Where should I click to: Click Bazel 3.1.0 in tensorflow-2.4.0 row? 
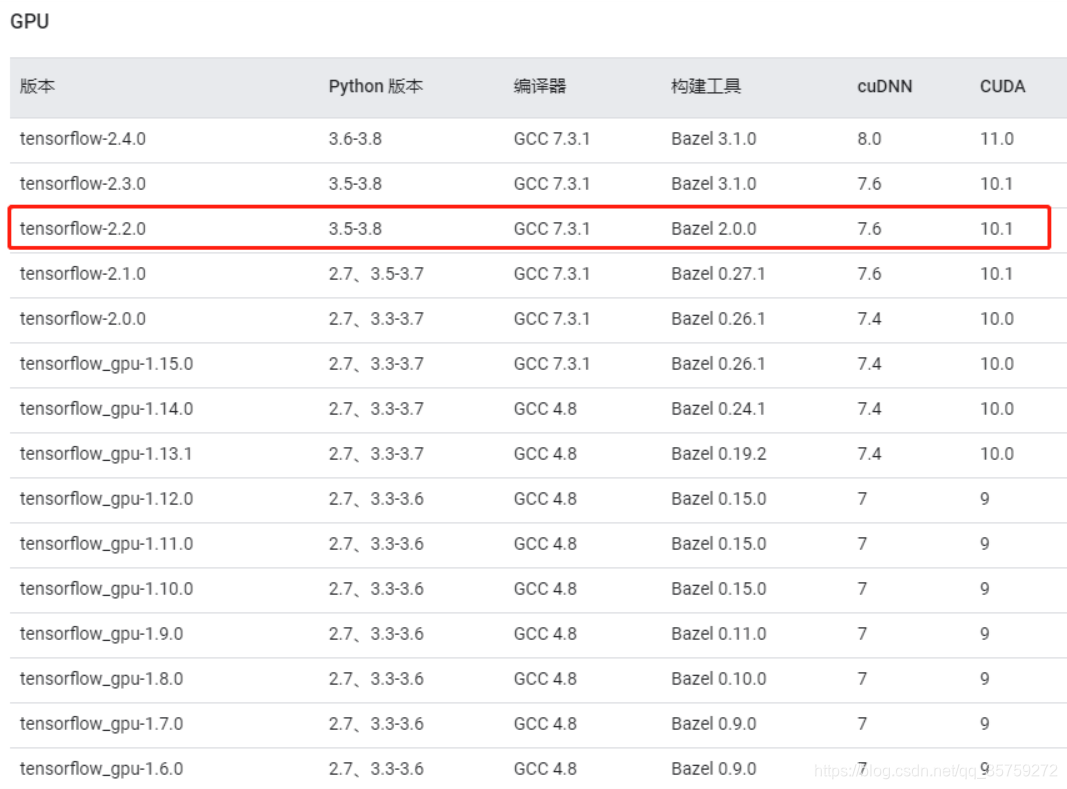click(714, 139)
